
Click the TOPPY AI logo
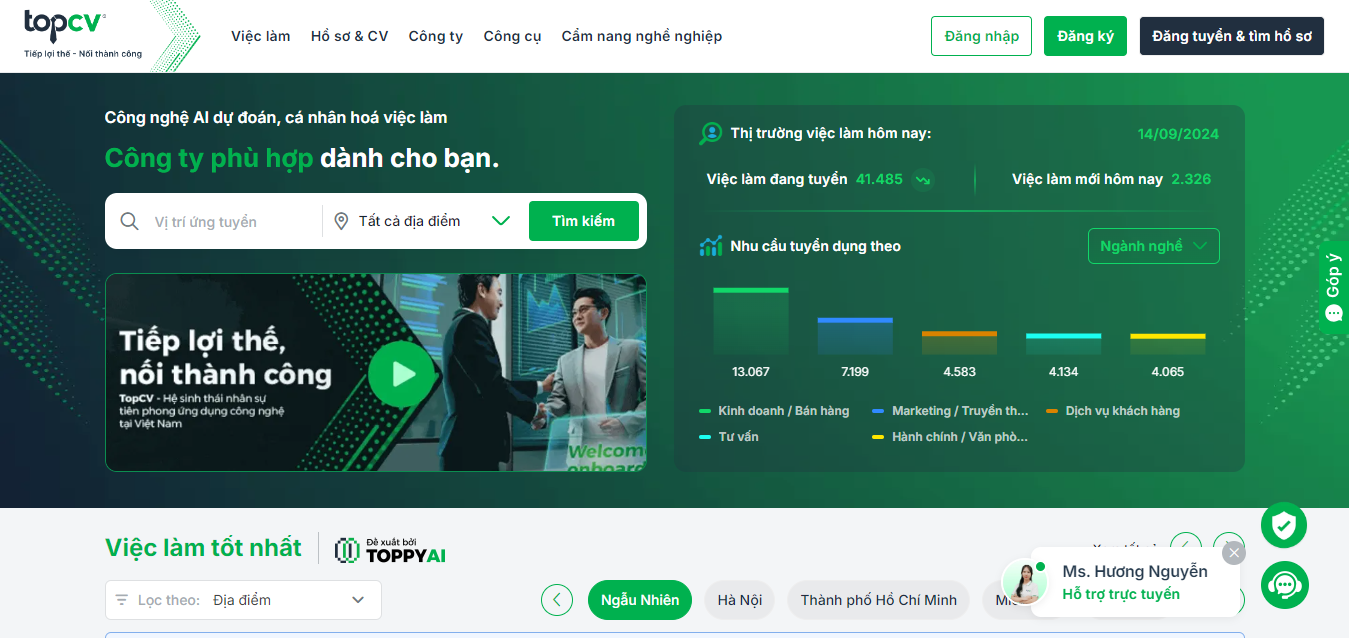[x=390, y=549]
